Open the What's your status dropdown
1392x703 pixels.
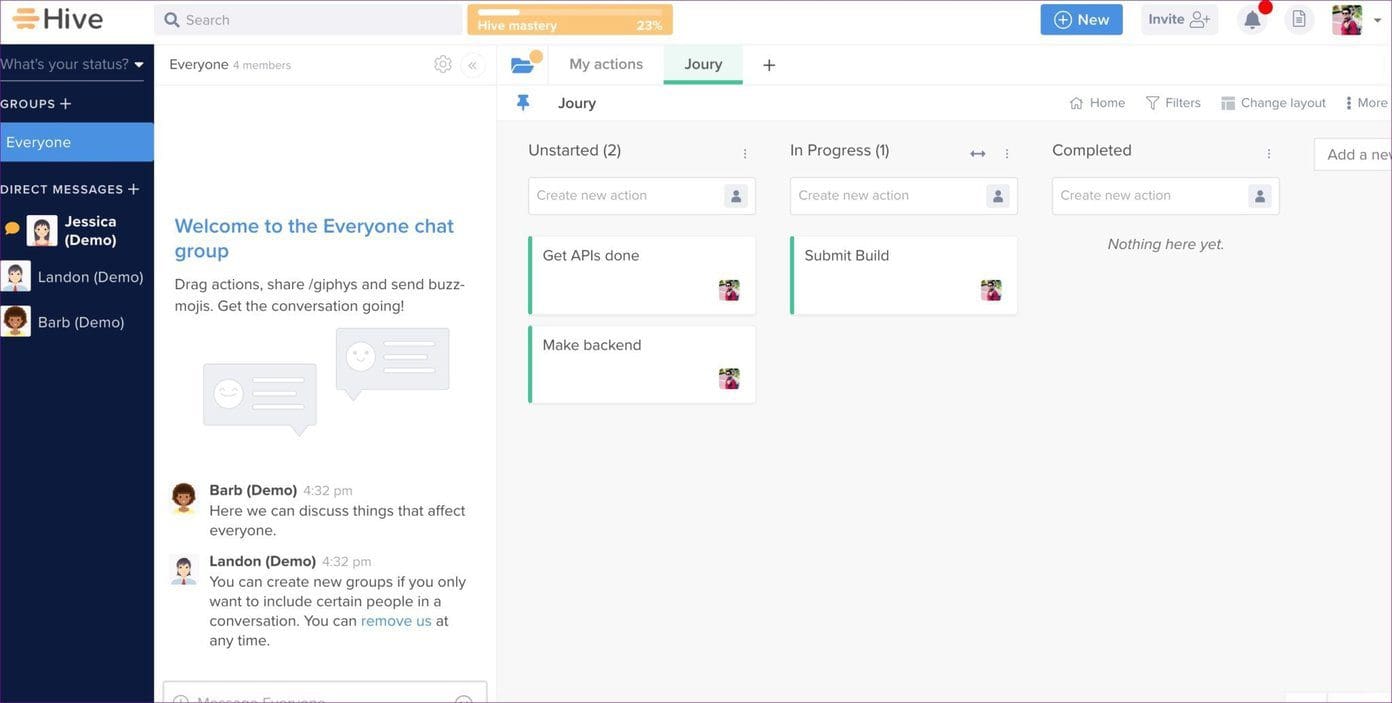tap(72, 64)
